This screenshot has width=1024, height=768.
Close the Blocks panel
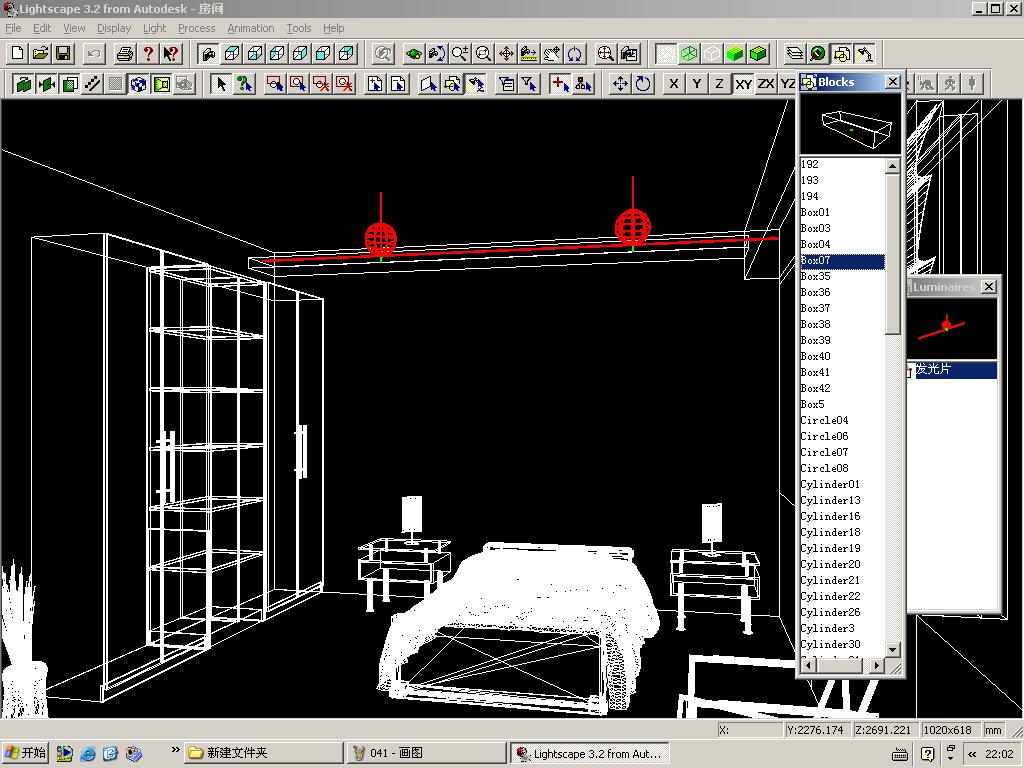pyautogui.click(x=893, y=82)
